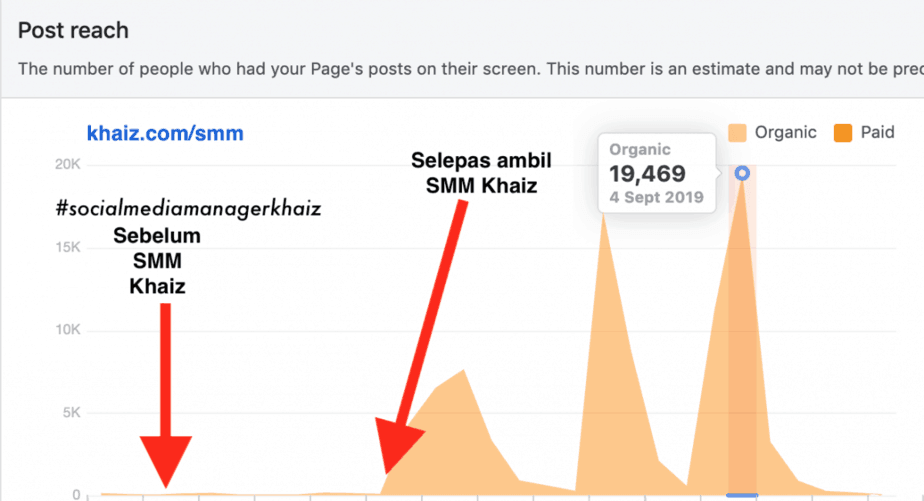Click the 4 Sept 2019 tooltip date
Screen dimensions: 924x501
(x=655, y=197)
